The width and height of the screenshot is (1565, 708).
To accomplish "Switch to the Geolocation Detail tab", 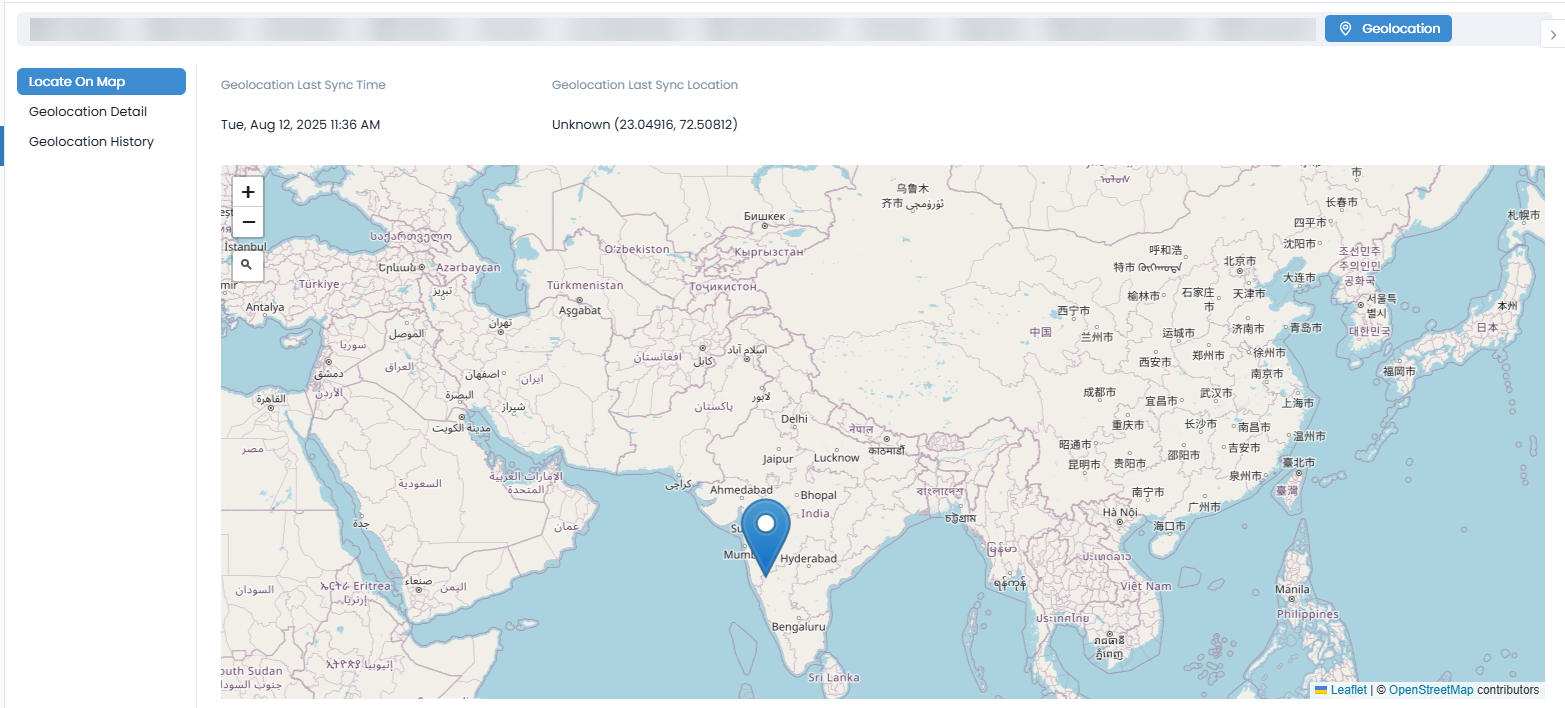I will (88, 111).
